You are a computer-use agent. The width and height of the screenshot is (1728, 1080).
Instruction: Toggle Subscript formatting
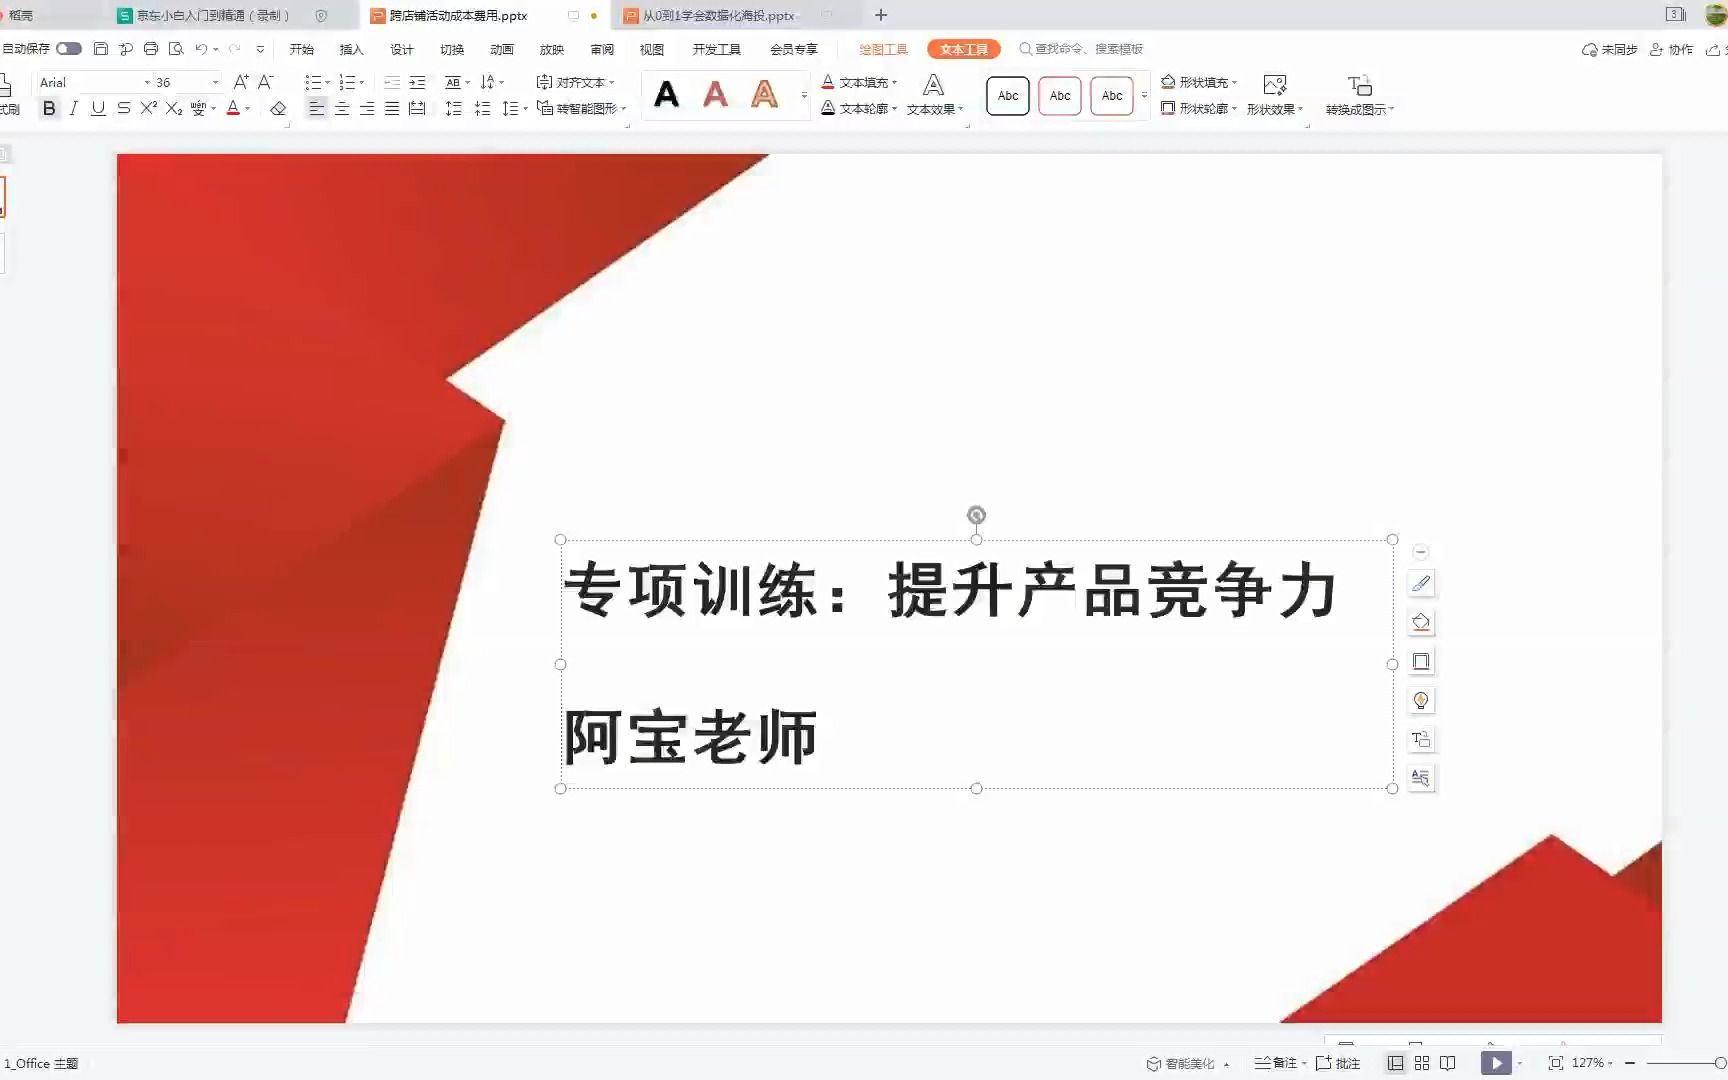174,108
